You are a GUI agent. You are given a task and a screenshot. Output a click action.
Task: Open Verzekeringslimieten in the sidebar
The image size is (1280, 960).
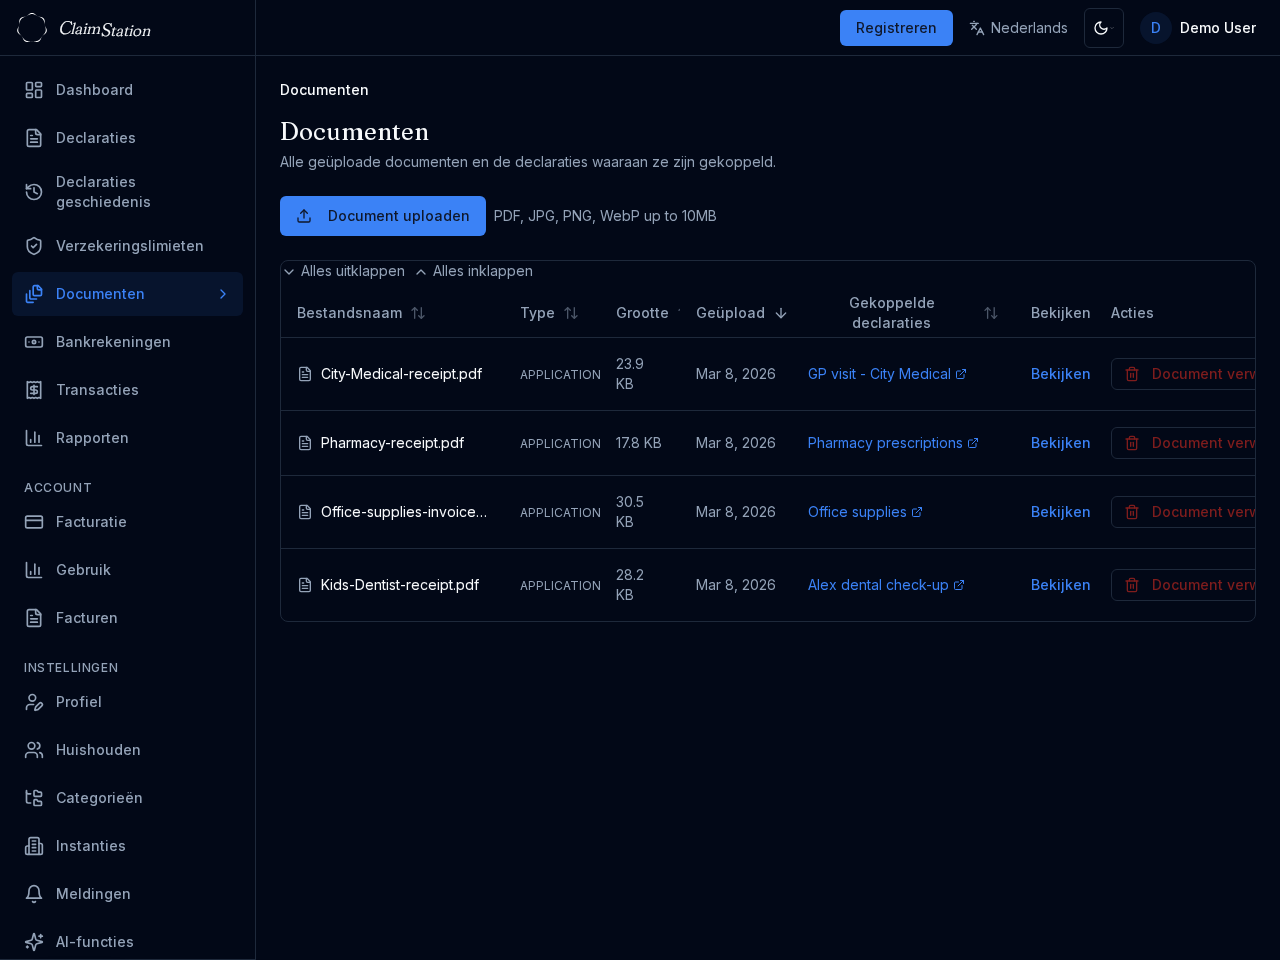point(129,246)
